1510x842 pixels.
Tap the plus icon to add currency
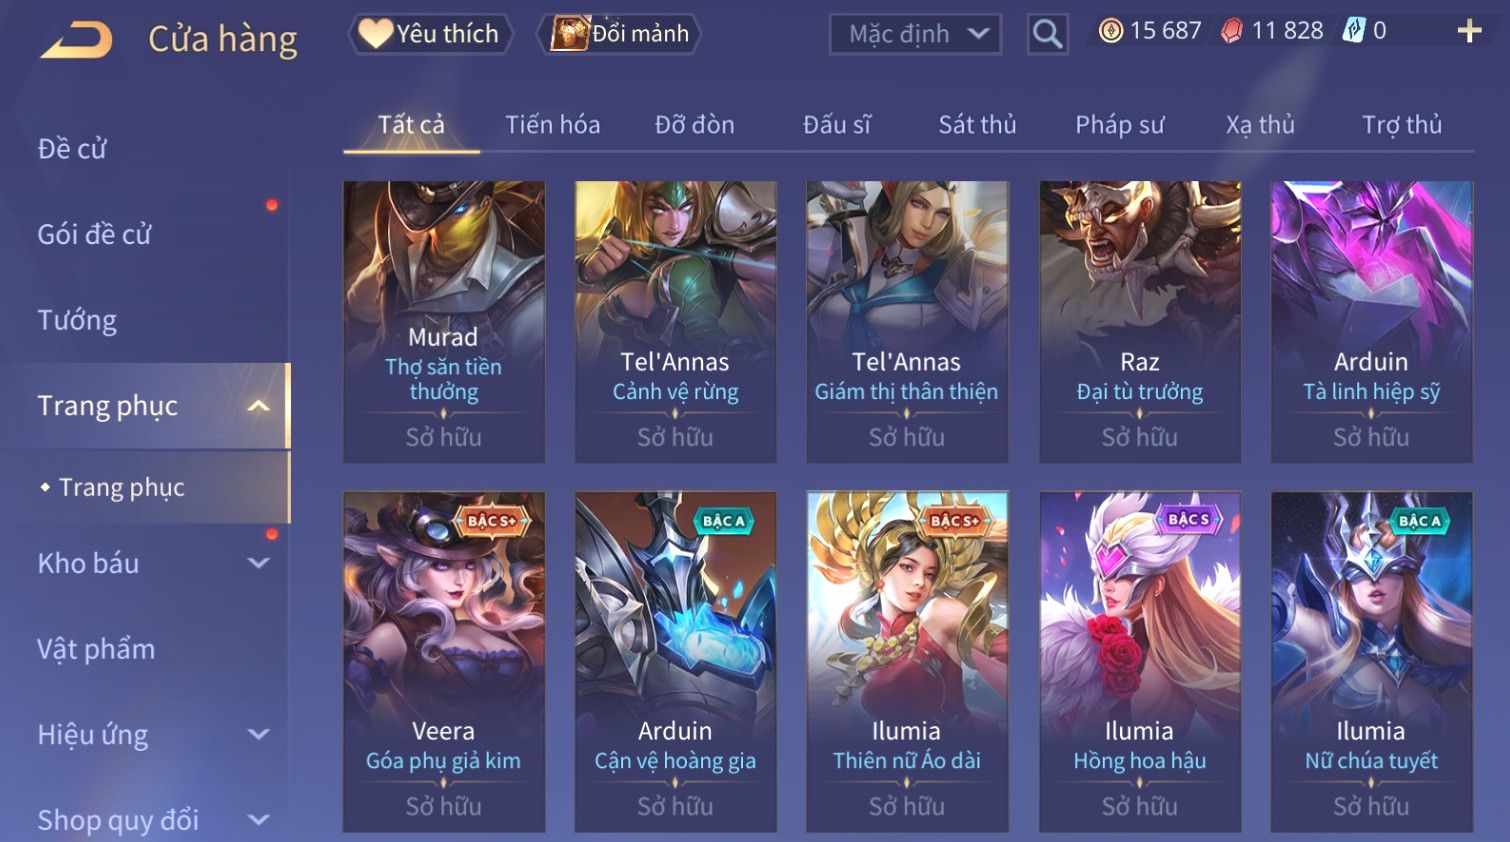click(1469, 32)
